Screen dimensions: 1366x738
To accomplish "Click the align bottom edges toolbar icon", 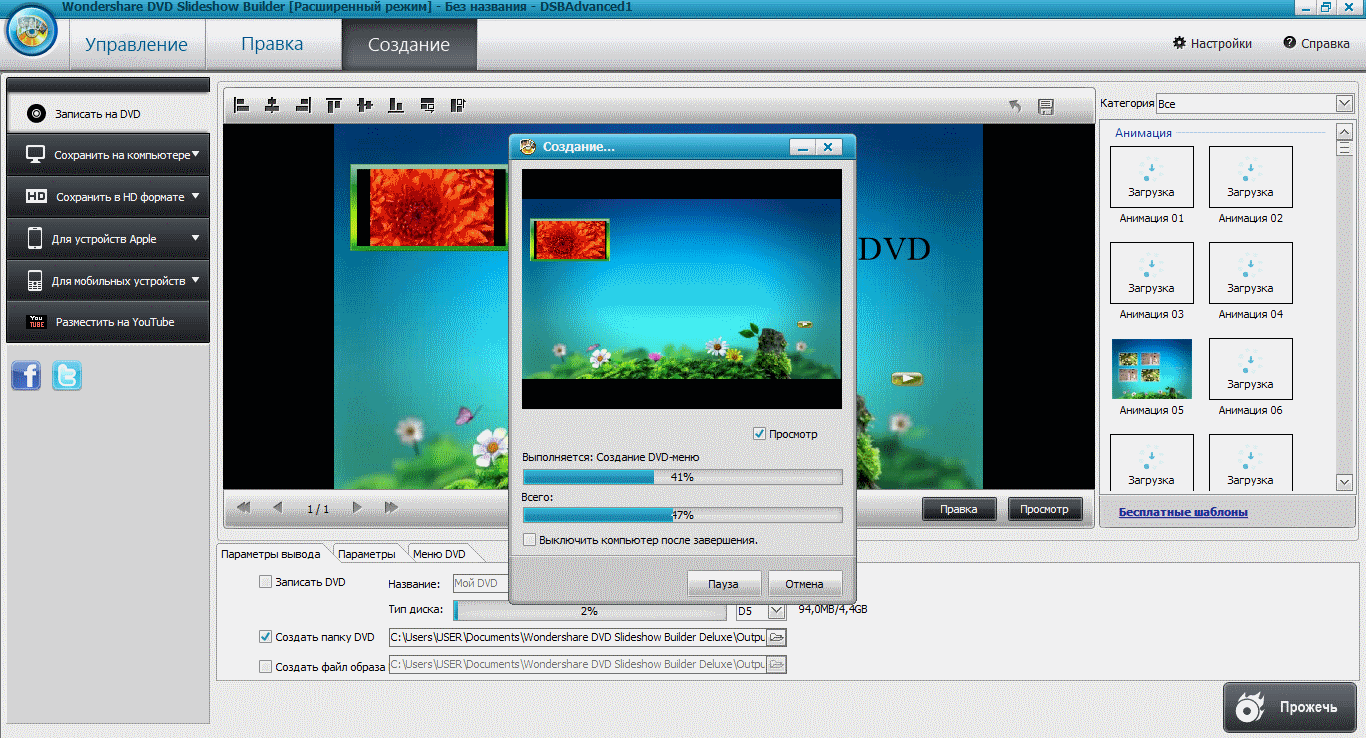I will [396, 104].
